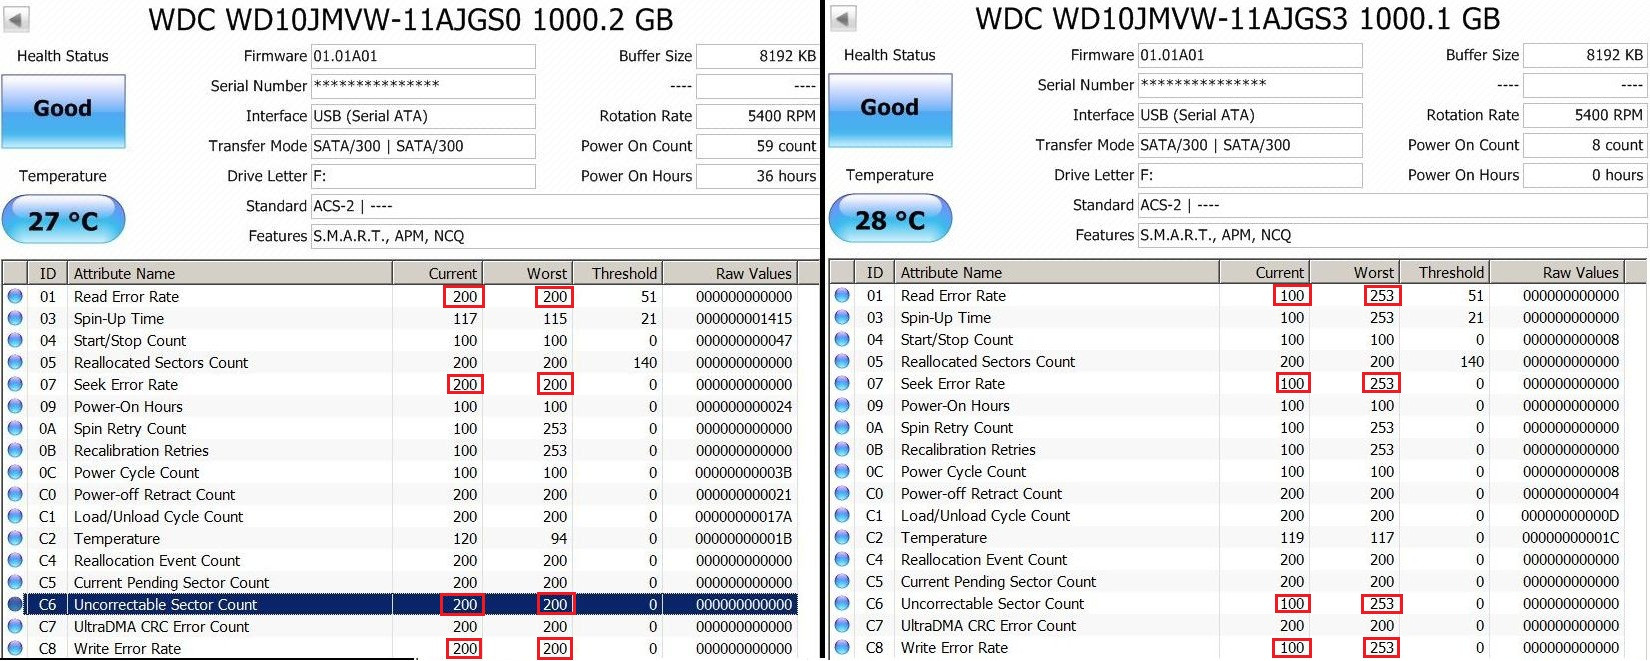Click the Good health status button for AJGS3 drive

click(x=890, y=110)
